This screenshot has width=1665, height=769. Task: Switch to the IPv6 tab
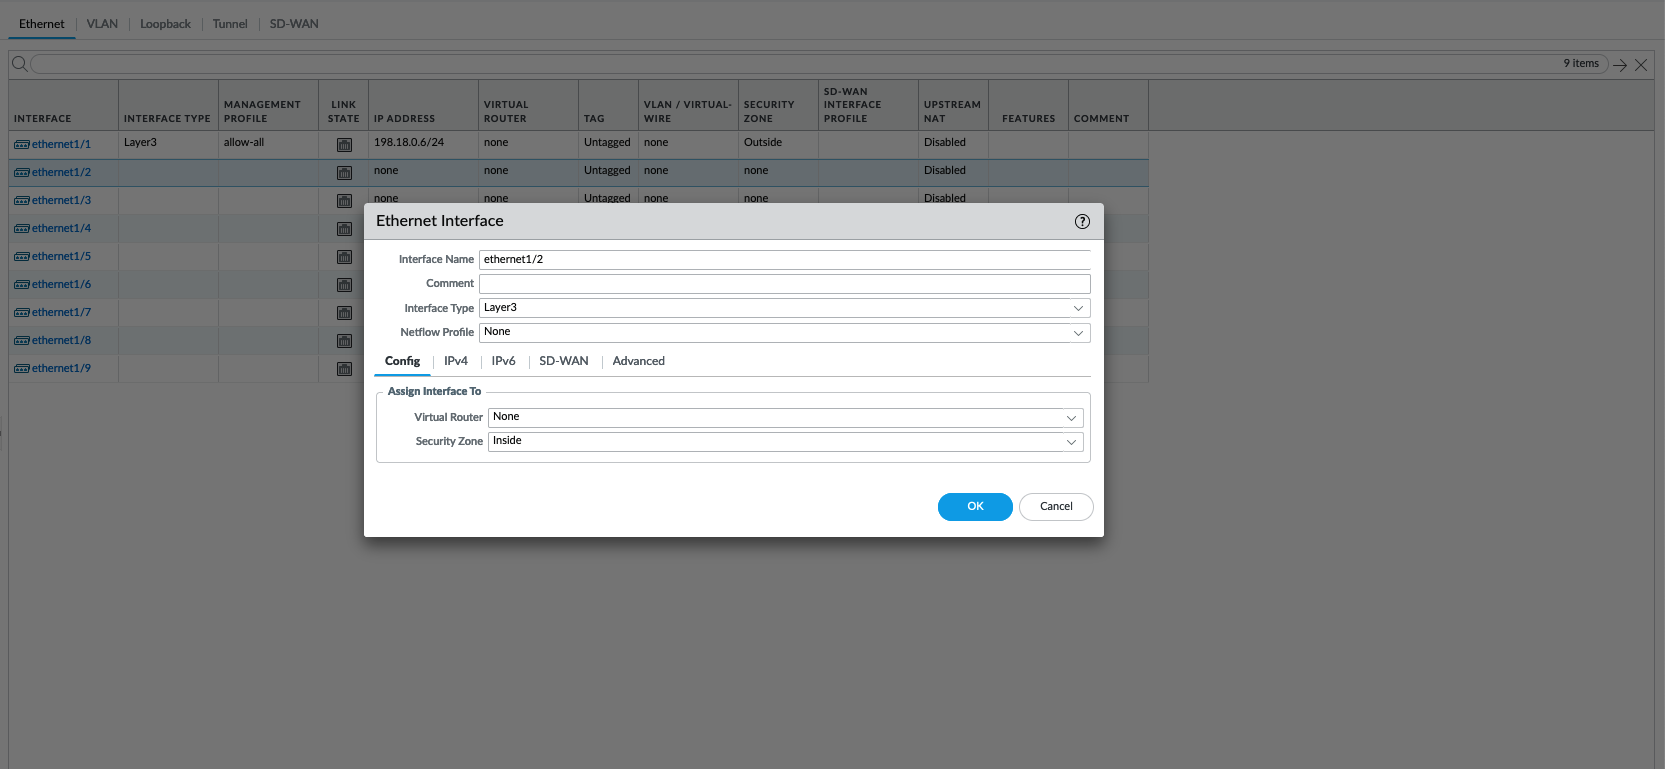coord(503,361)
